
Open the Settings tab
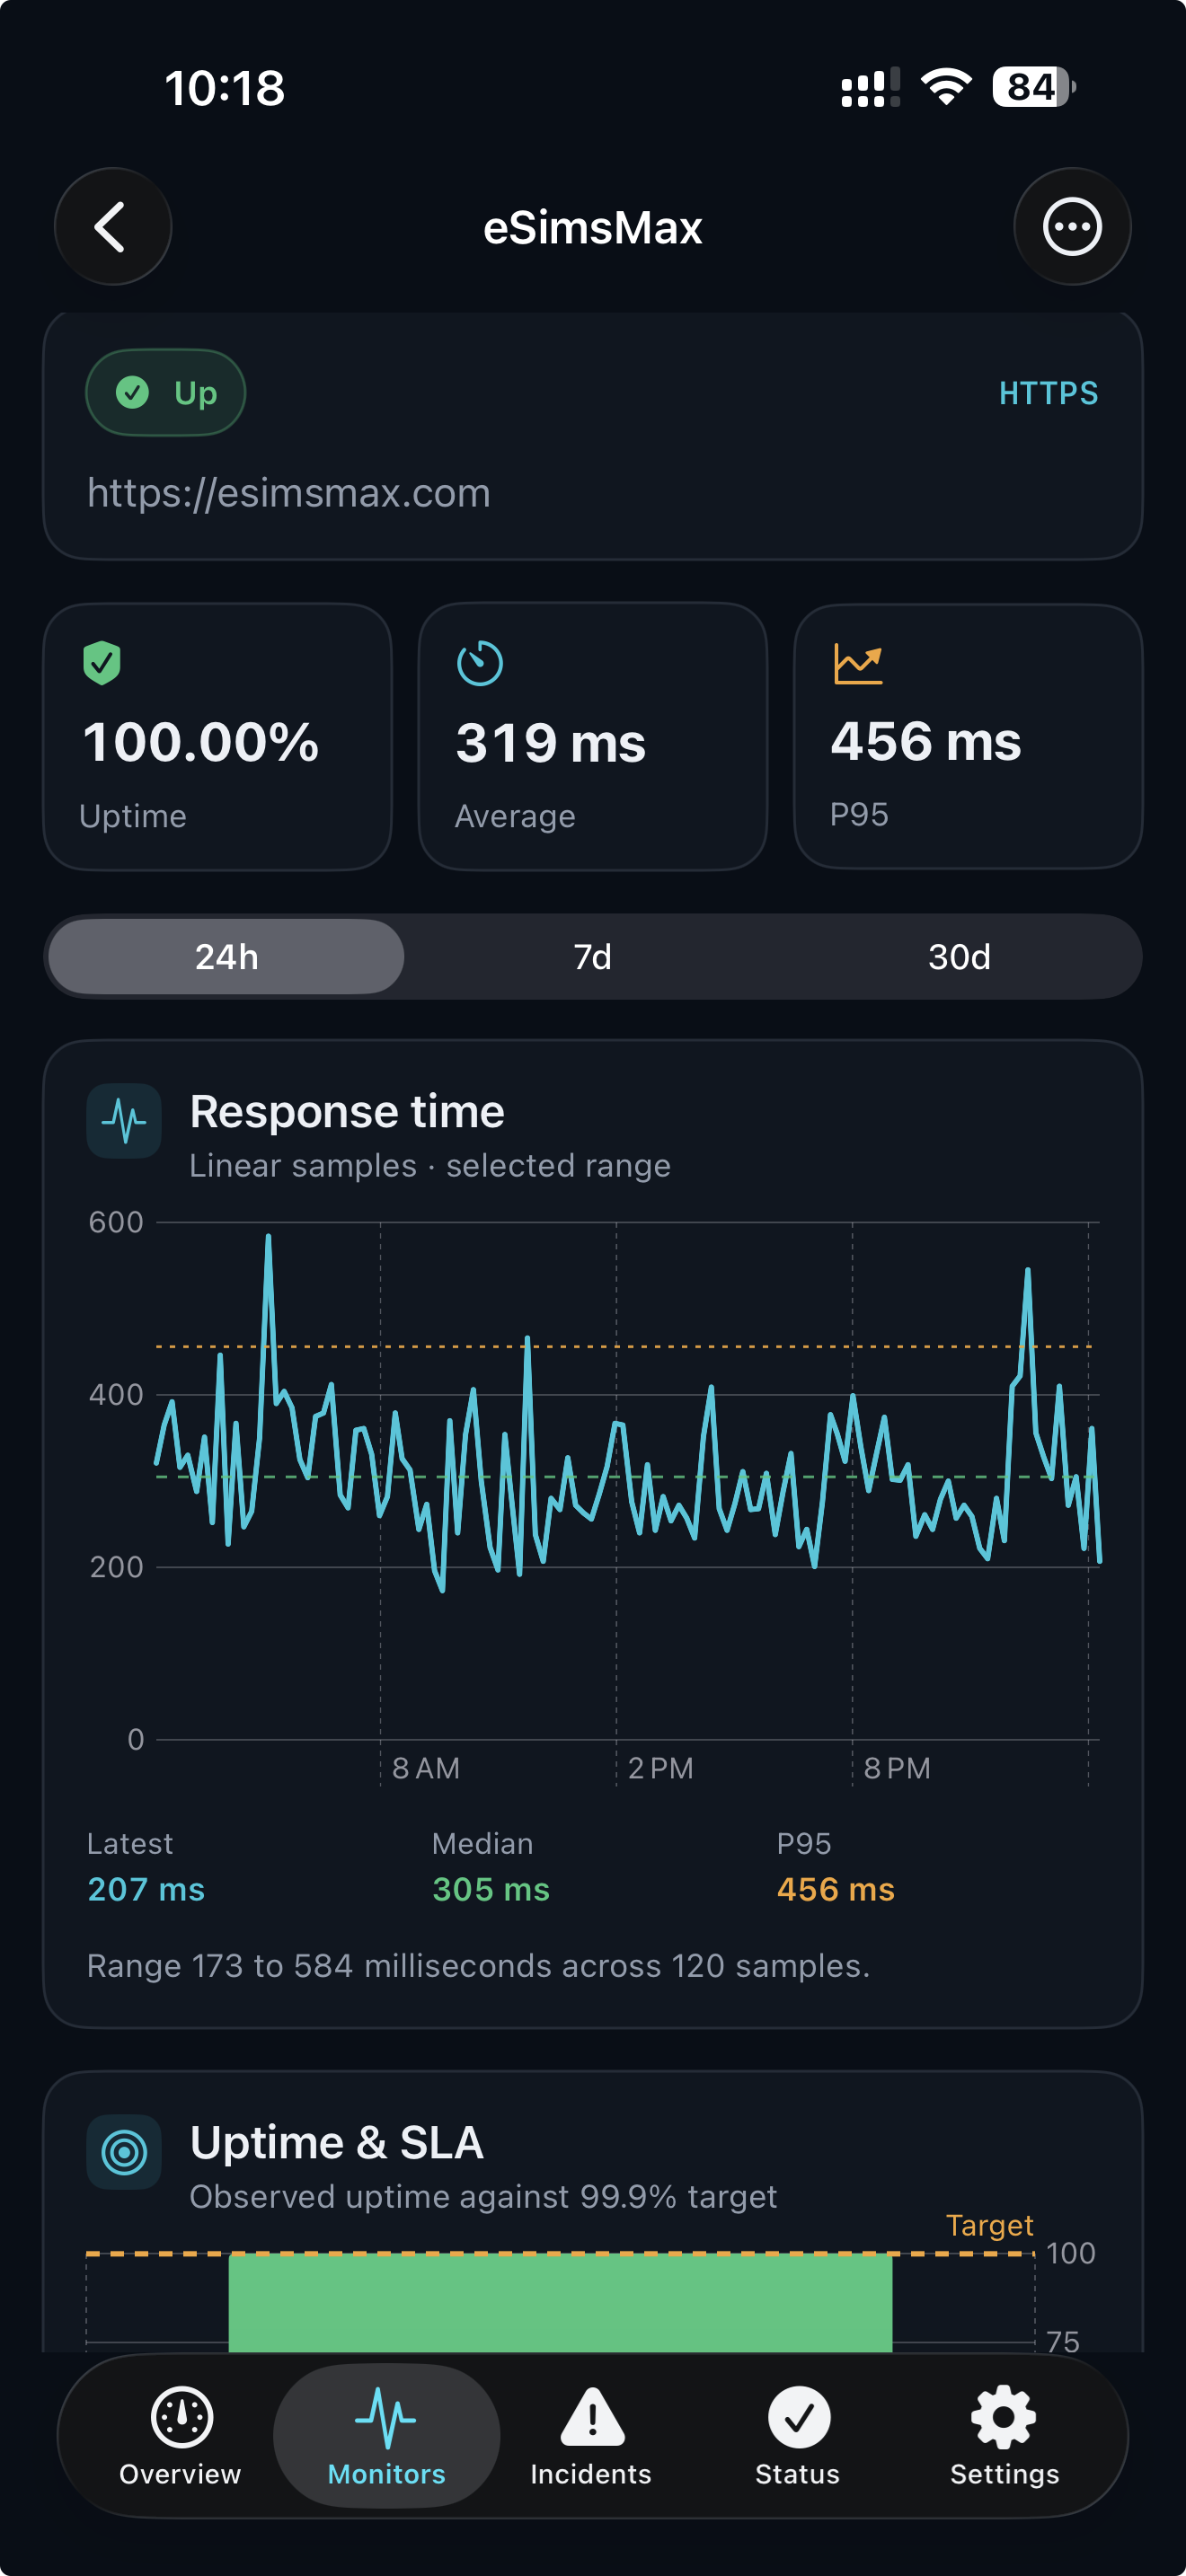pos(1004,2438)
